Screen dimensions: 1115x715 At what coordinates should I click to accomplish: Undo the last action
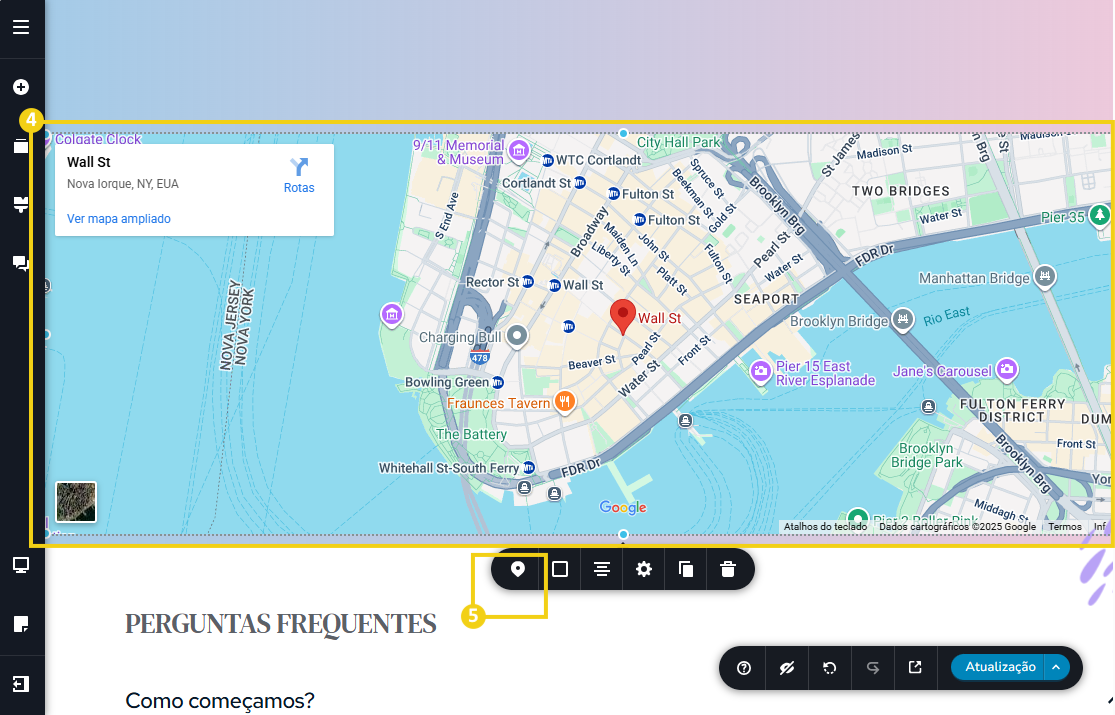coord(829,668)
